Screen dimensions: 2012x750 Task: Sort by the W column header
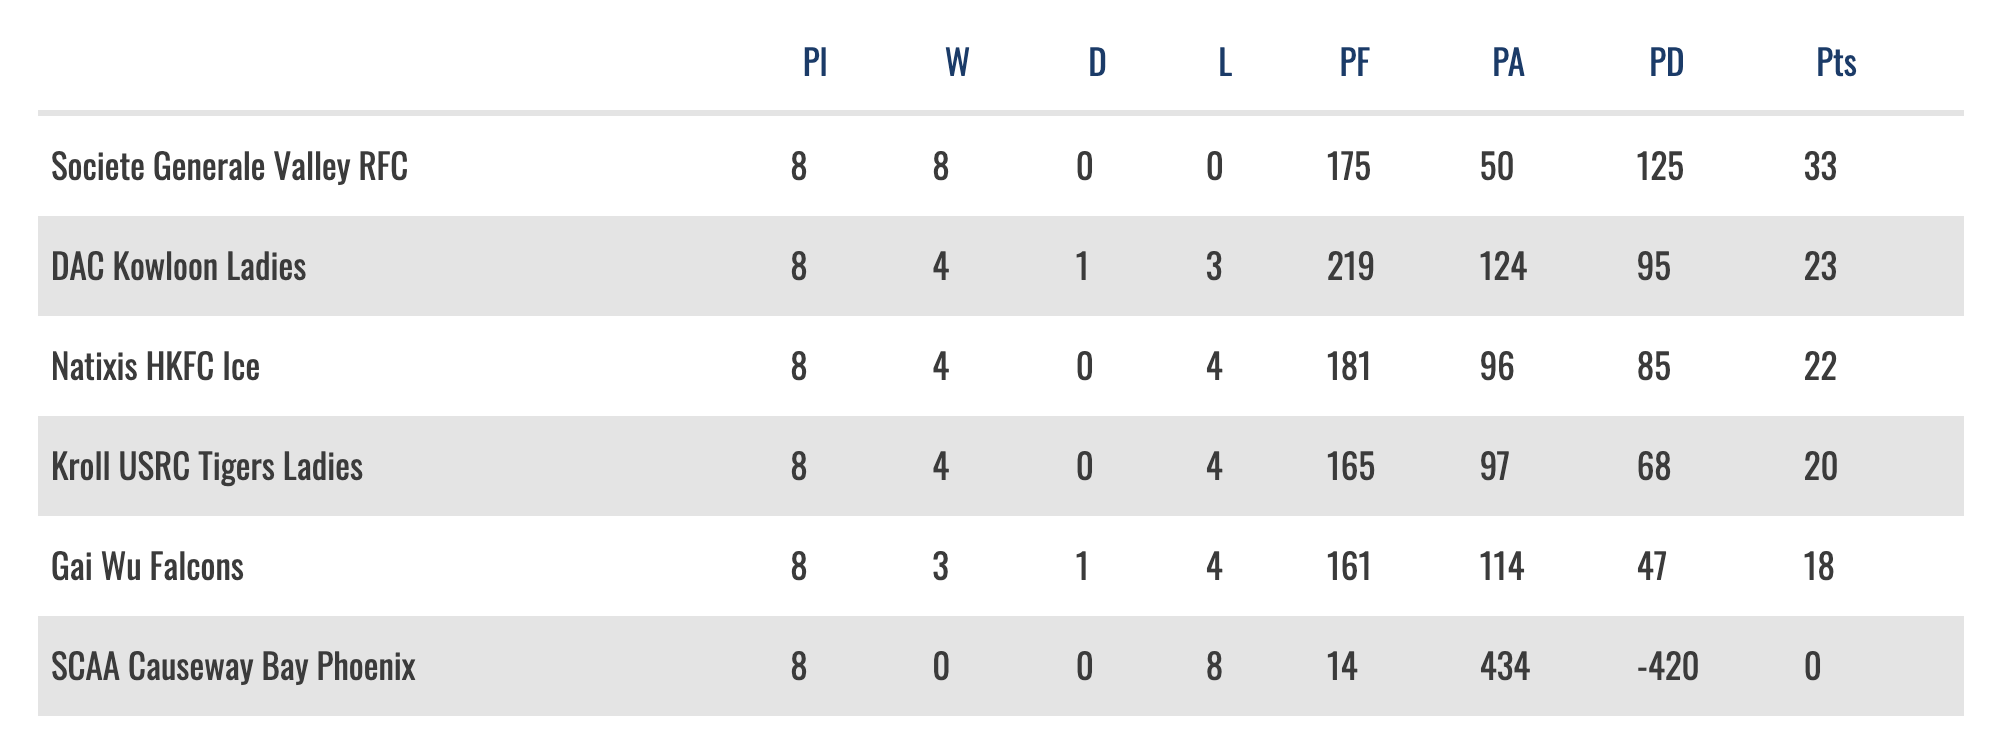957,63
